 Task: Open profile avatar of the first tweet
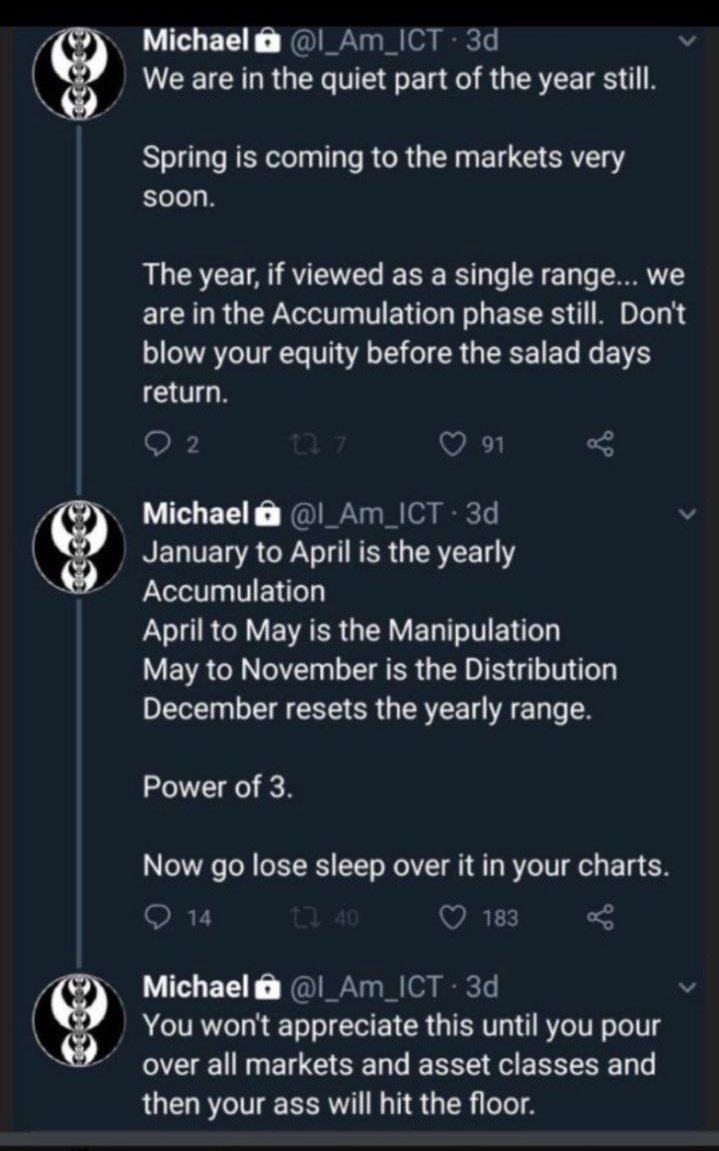pyautogui.click(x=77, y=73)
